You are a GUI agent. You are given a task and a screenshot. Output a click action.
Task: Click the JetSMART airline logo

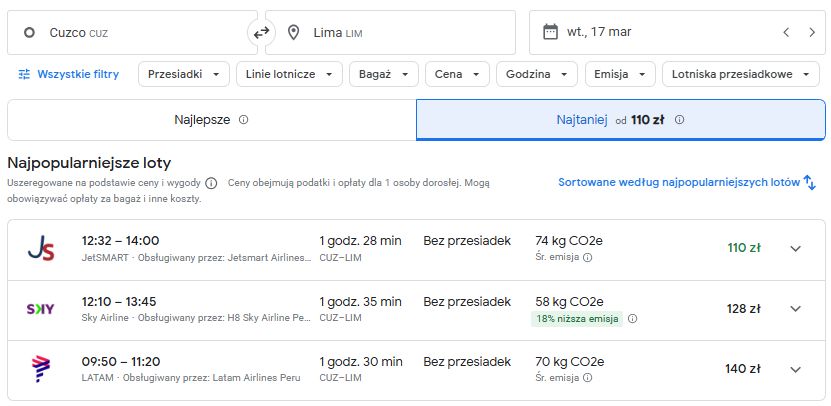[x=41, y=249]
